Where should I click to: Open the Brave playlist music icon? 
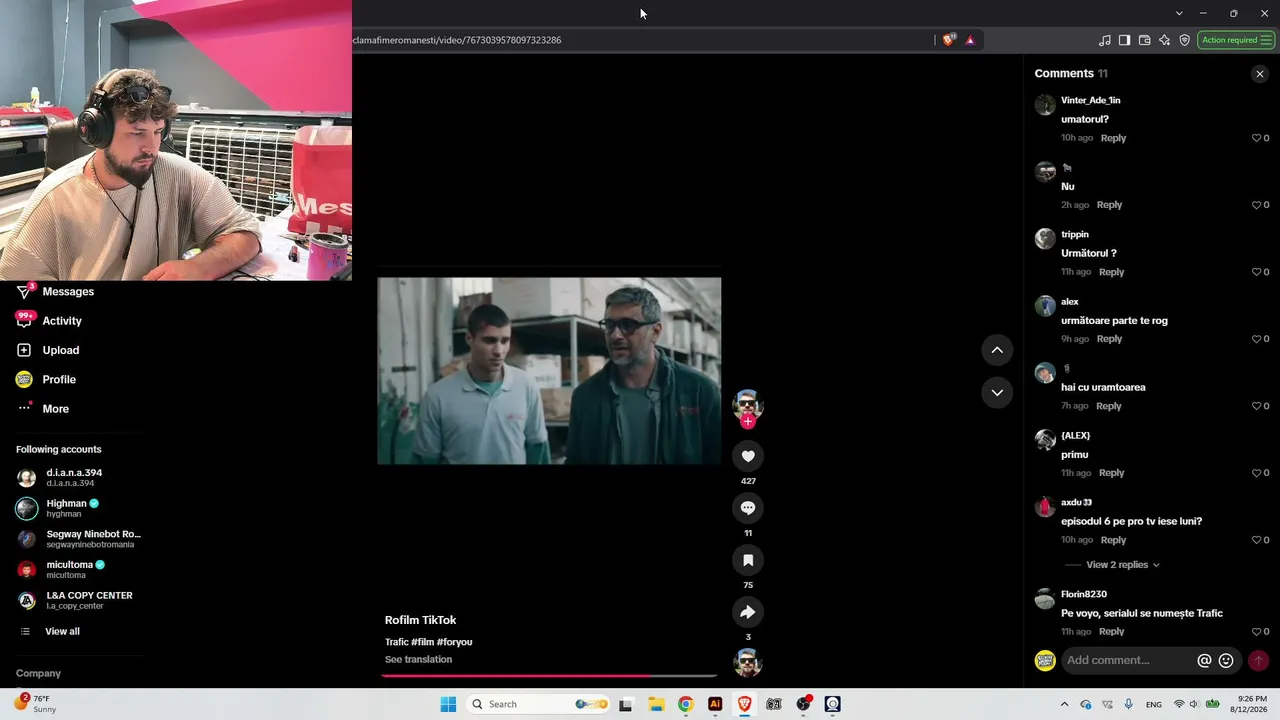point(1104,40)
